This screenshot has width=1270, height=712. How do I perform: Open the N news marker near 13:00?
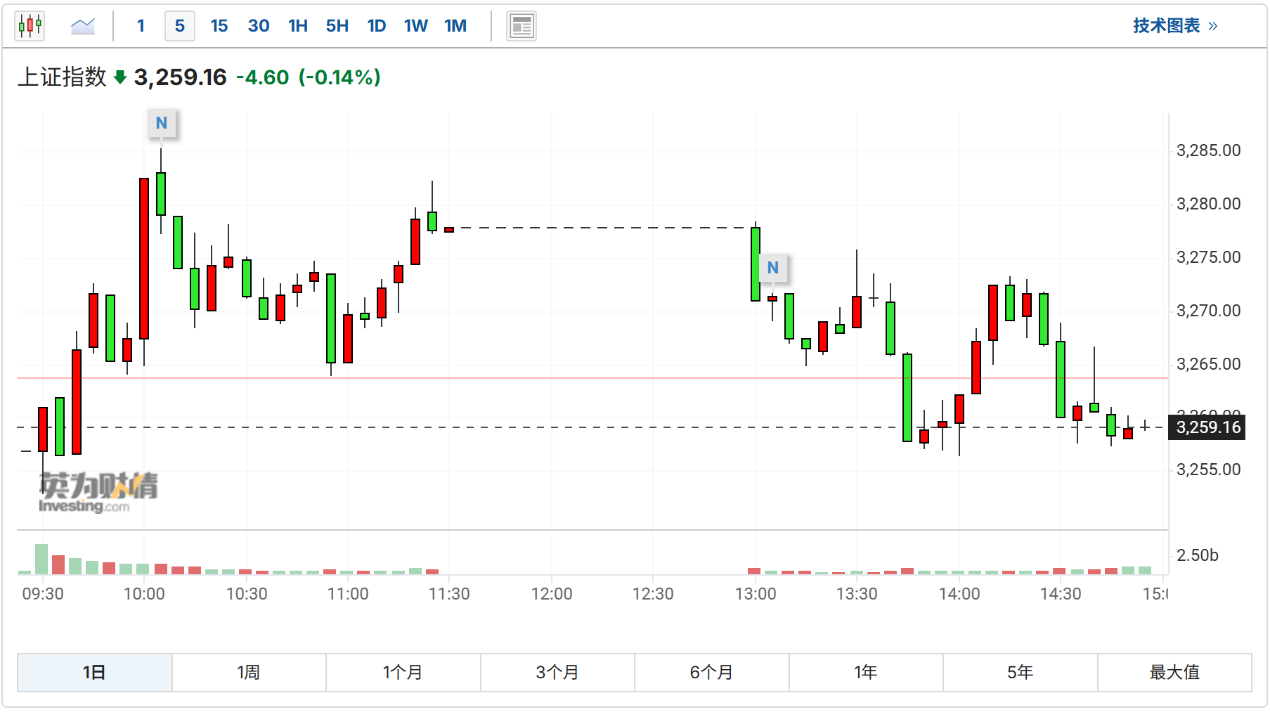click(x=773, y=268)
